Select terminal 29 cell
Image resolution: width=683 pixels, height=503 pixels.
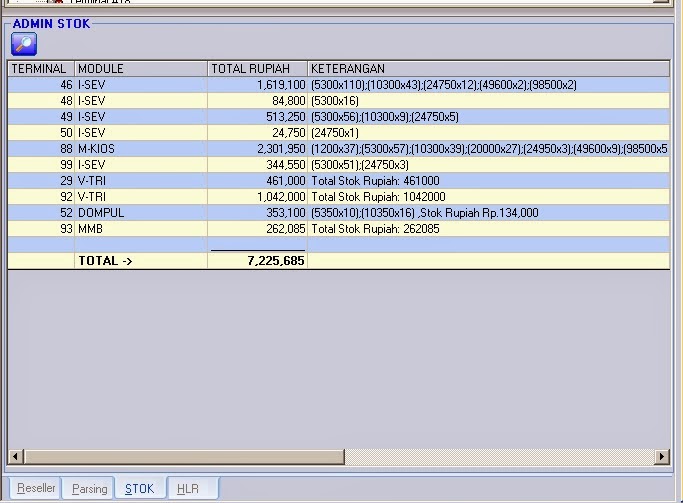click(41, 181)
